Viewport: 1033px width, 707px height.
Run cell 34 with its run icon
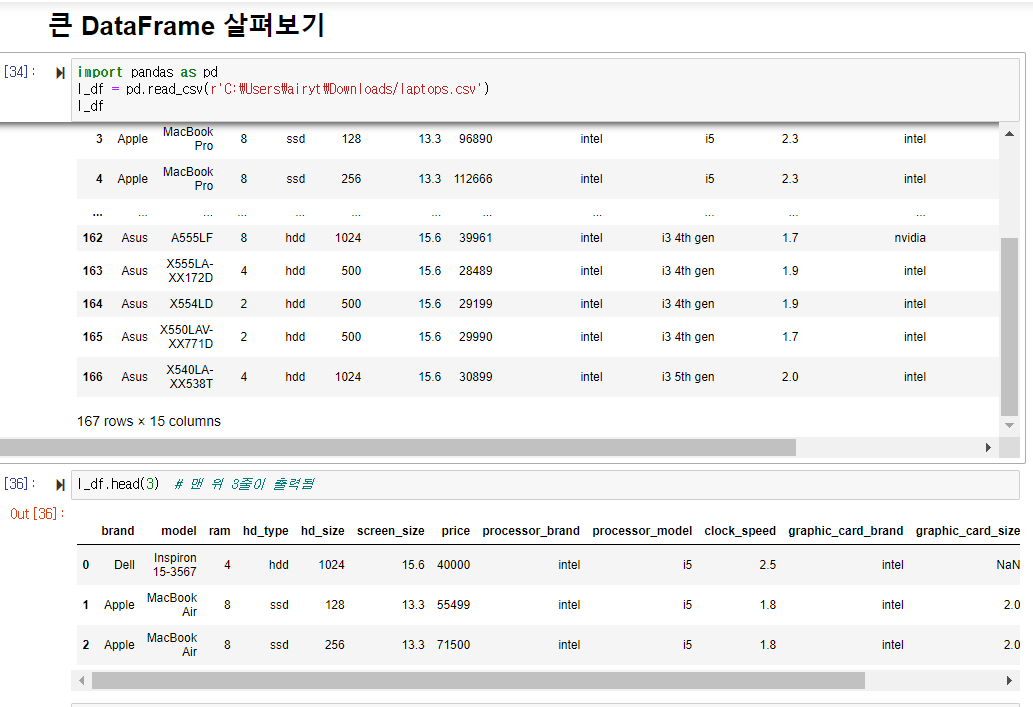coord(61,72)
